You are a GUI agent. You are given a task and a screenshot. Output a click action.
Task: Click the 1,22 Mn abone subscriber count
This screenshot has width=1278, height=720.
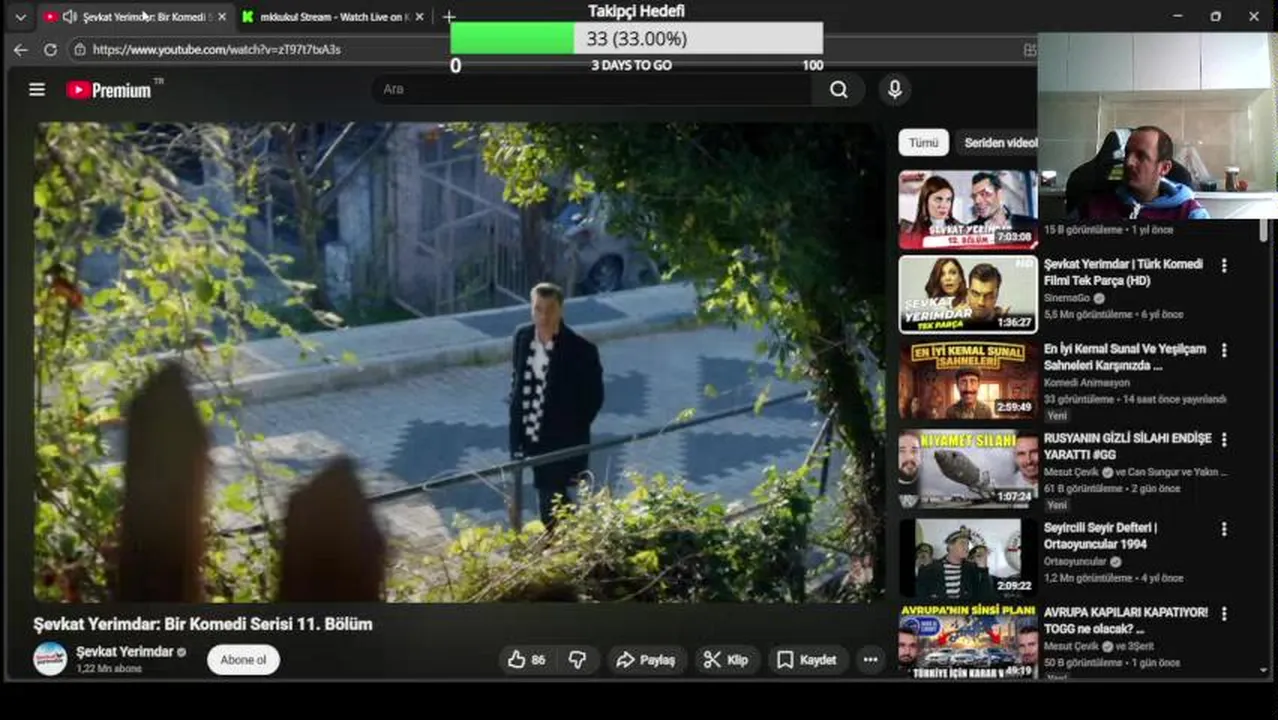tap(109, 669)
